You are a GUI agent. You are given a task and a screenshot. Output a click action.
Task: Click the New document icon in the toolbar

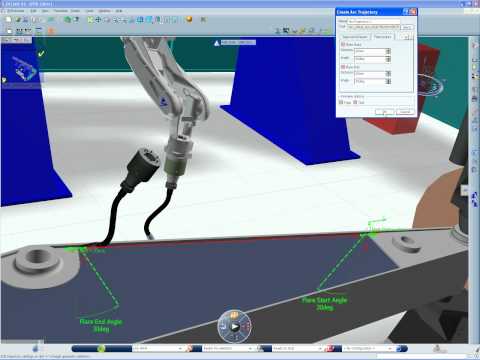point(9,20)
